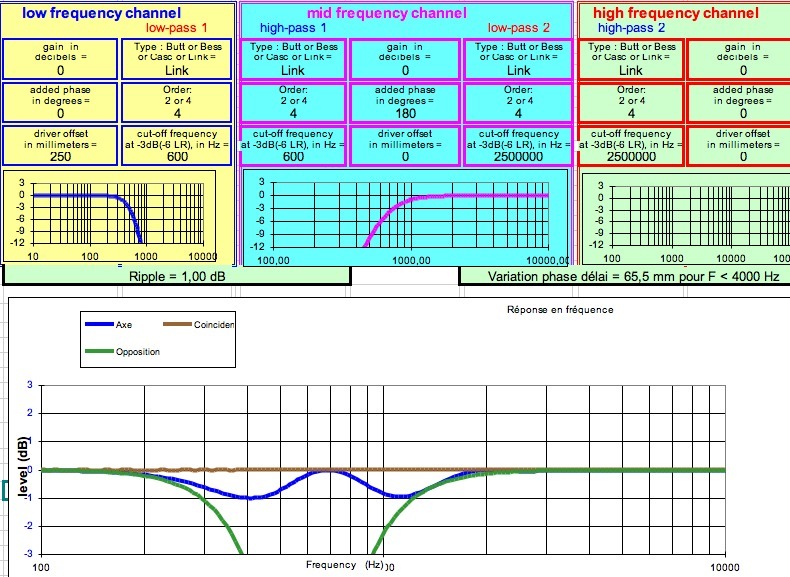Select the low-pass 1 filter Type cell
The height and width of the screenshot is (577, 790).
coord(177,59)
